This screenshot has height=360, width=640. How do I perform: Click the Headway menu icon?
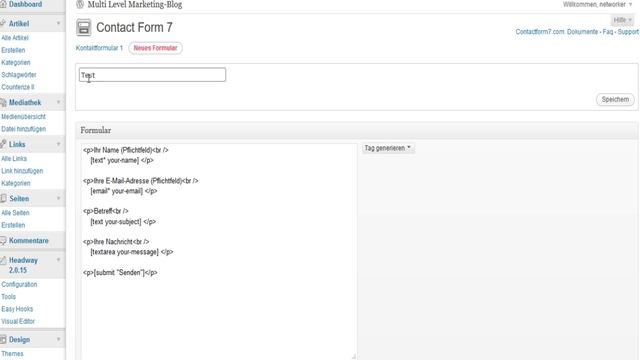point(3,260)
